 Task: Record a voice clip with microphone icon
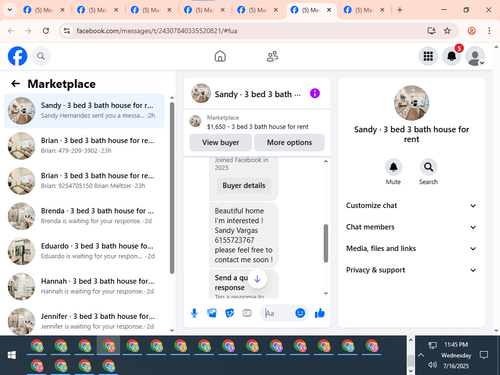coord(194,313)
